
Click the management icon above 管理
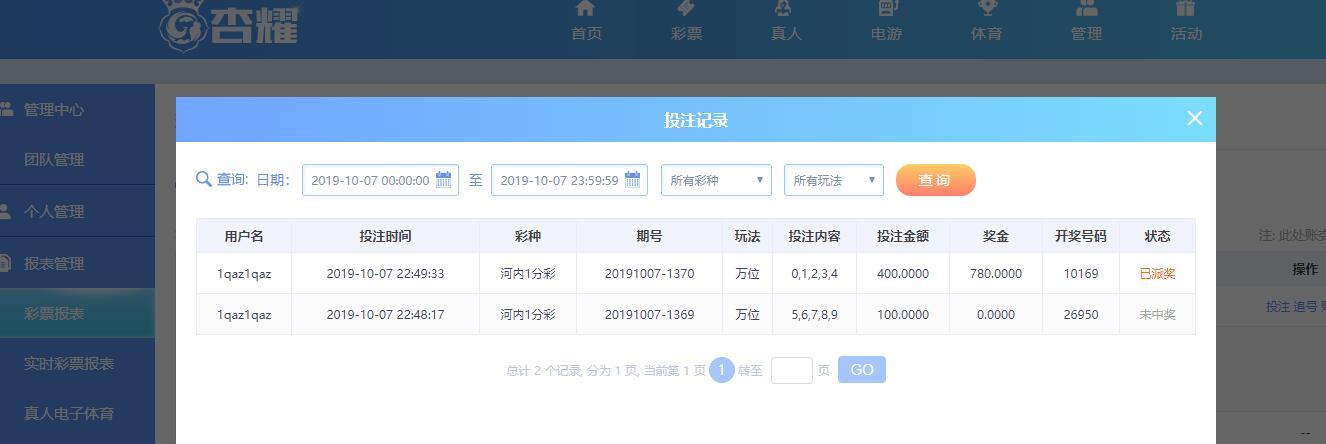point(1086,7)
